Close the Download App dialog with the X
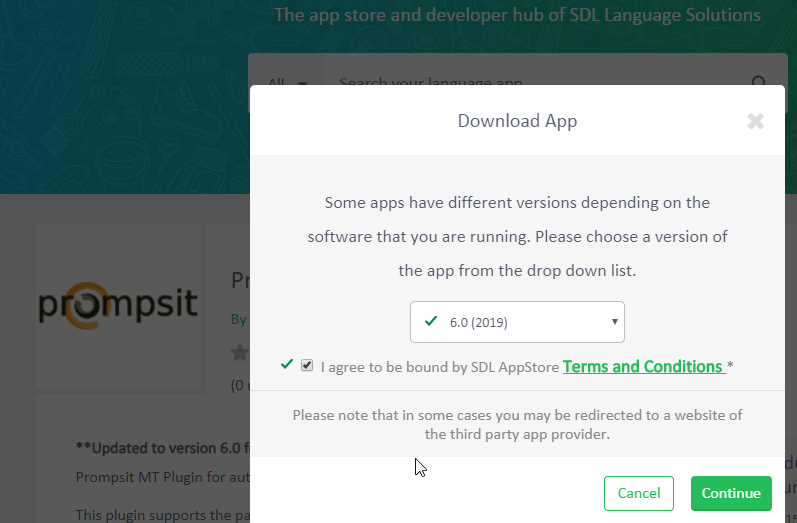Viewport: 797px width, 523px height. [x=755, y=121]
